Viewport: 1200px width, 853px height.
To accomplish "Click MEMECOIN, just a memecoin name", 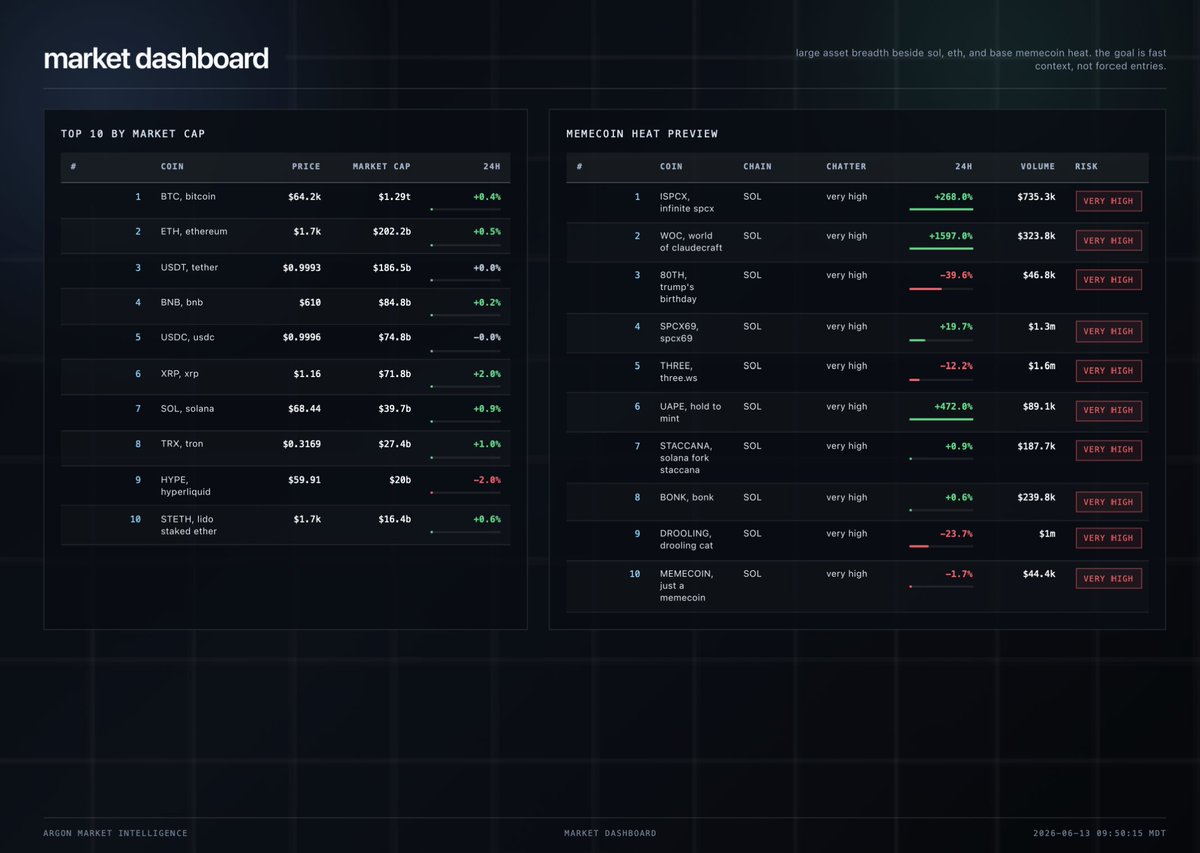I will tap(686, 586).
